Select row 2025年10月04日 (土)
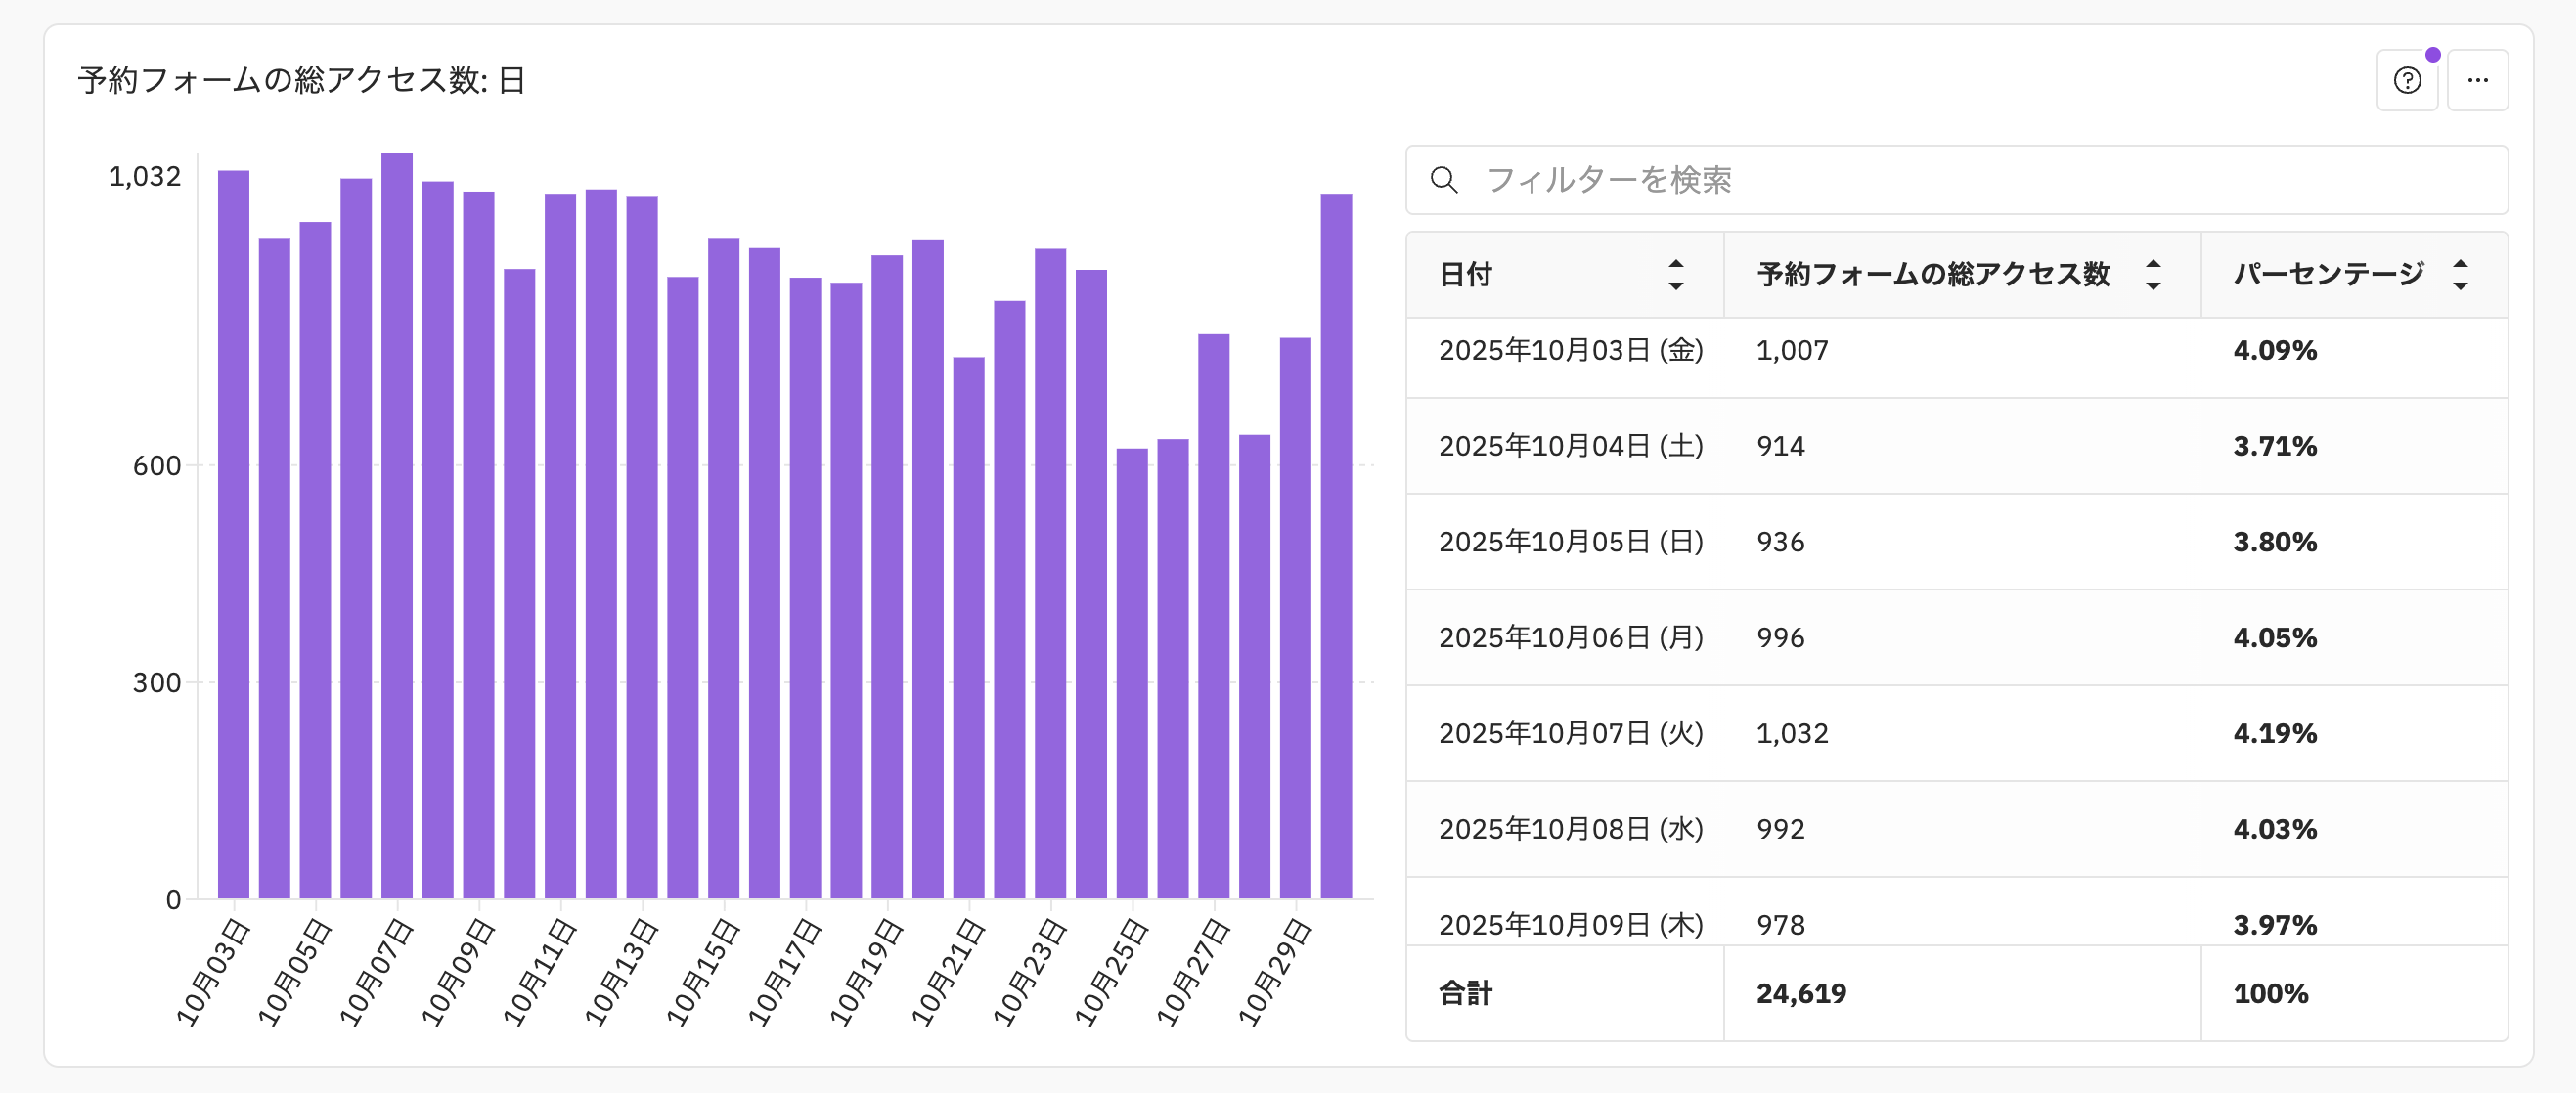Screen dimensions: 2576x1093 [x=1957, y=446]
